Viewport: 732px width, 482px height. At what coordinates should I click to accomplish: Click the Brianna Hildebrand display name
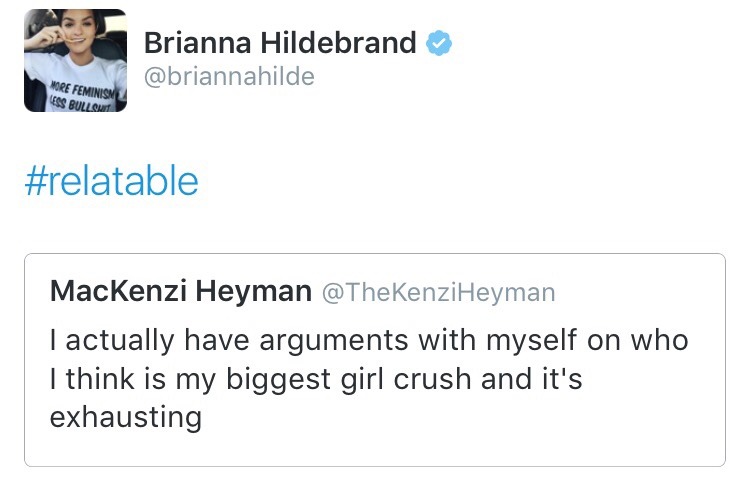(280, 44)
